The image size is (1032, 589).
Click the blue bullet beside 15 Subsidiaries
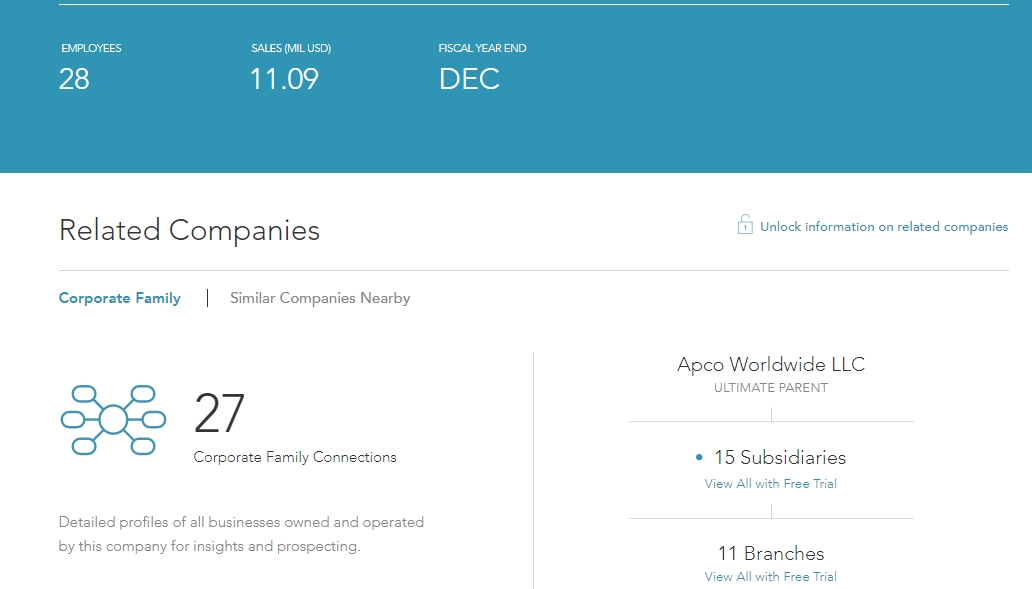(x=699, y=458)
